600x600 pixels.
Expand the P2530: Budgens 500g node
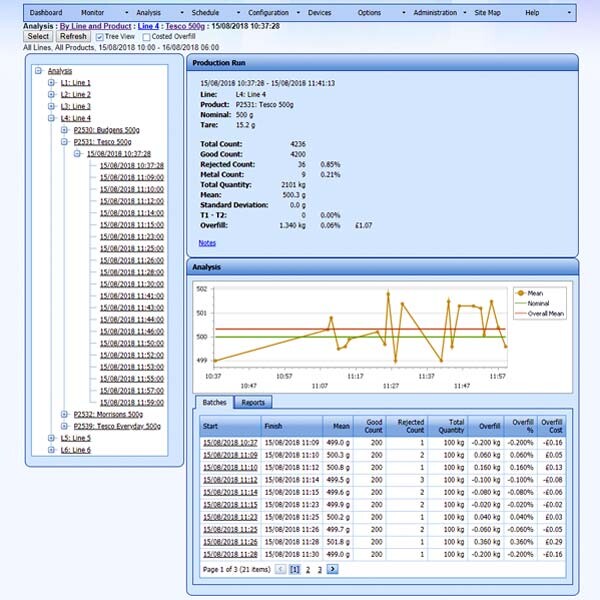(64, 130)
